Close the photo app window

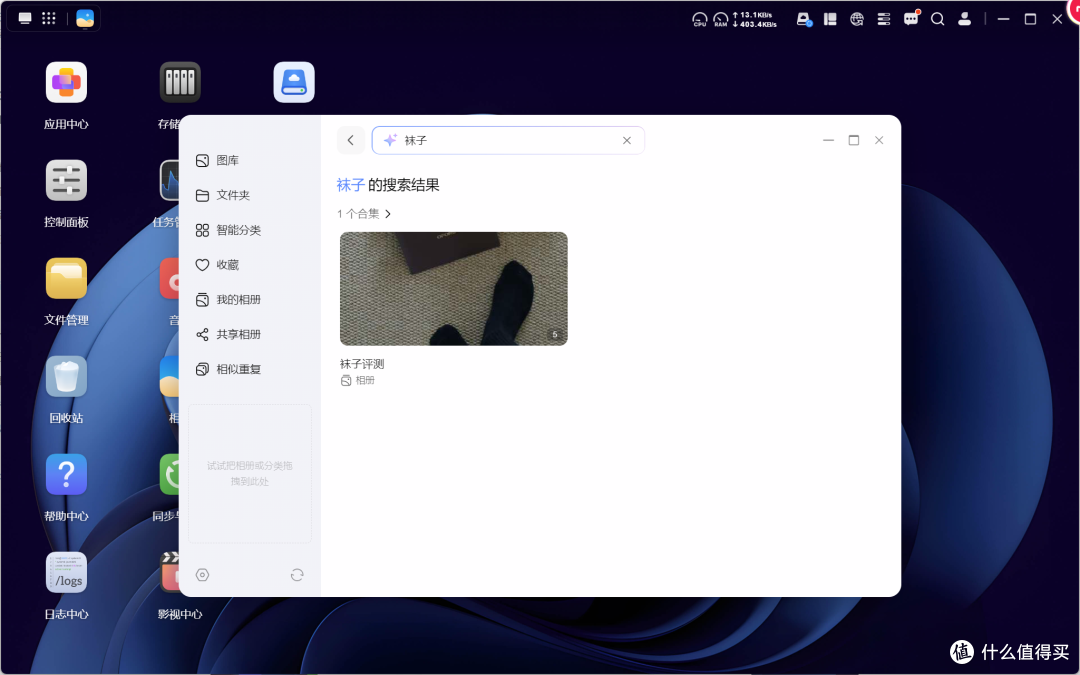pyautogui.click(x=879, y=141)
